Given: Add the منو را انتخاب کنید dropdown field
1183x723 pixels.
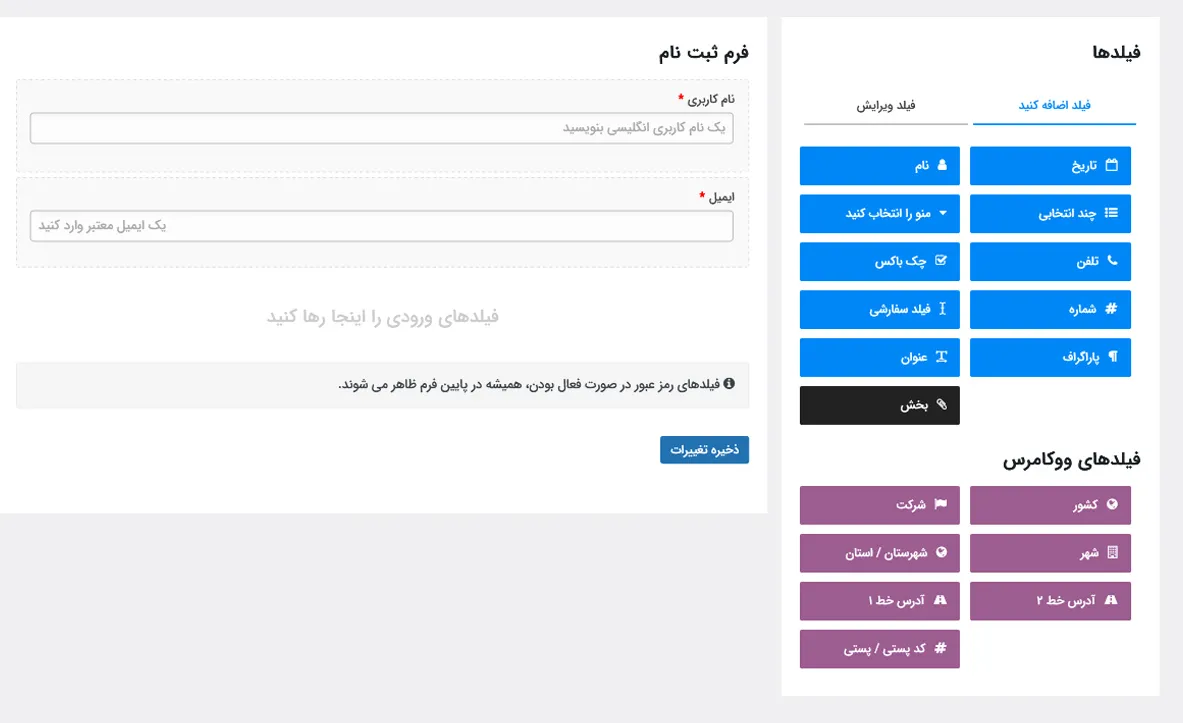Looking at the screenshot, I should 880,214.
